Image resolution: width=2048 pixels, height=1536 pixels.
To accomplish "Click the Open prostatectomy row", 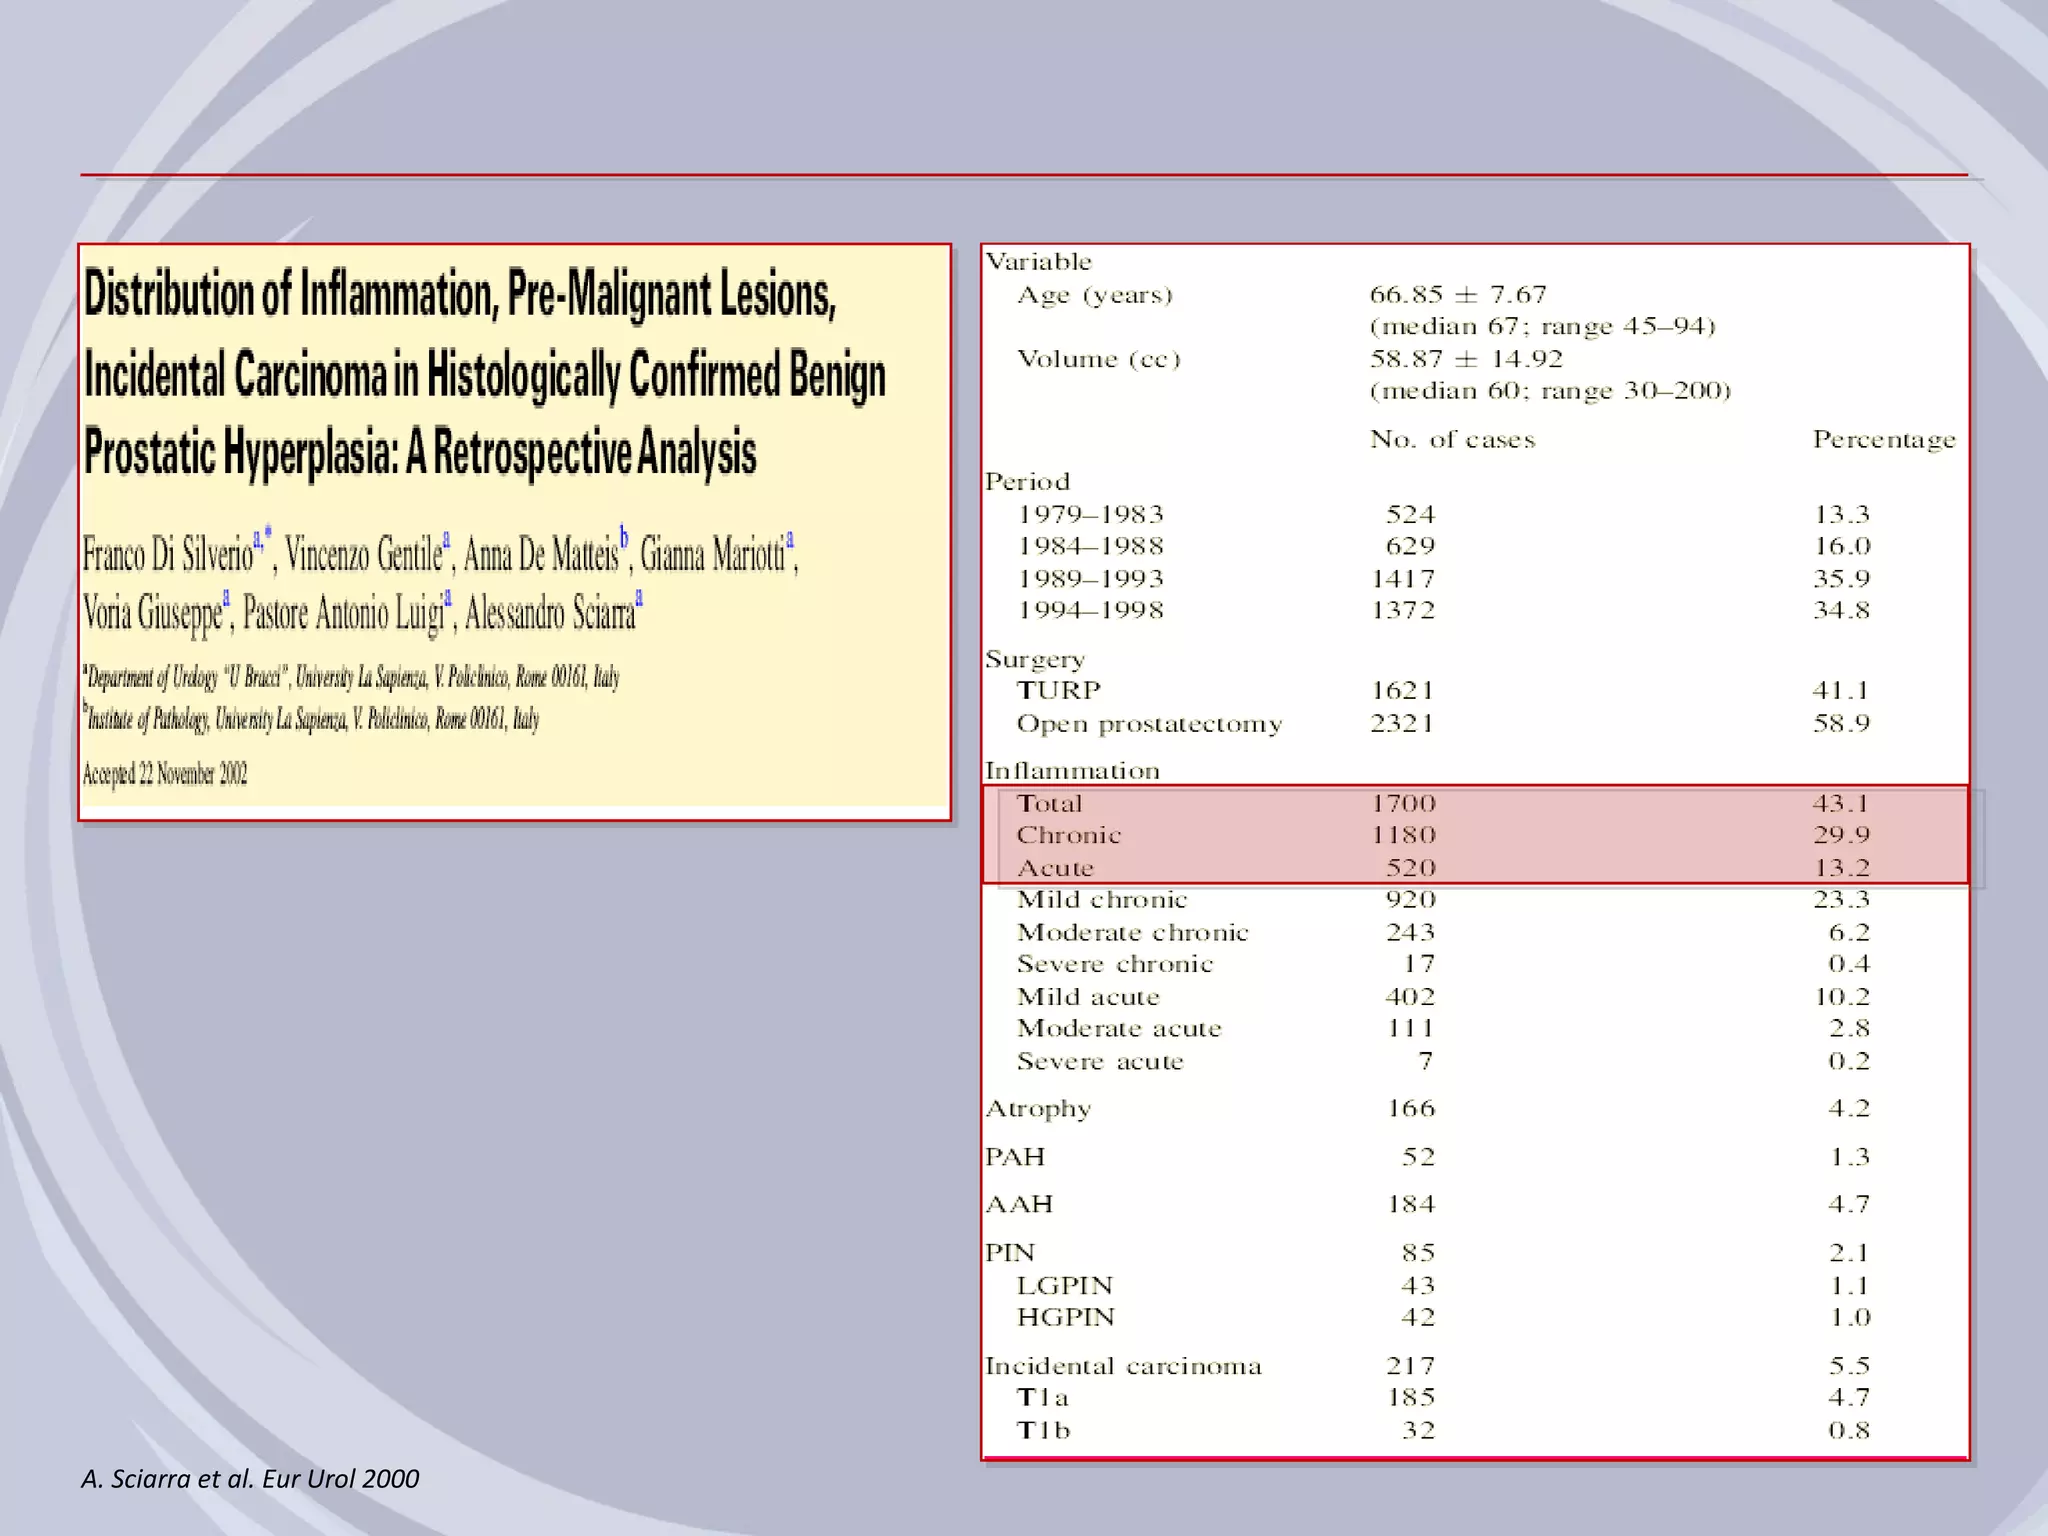I will point(1149,724).
